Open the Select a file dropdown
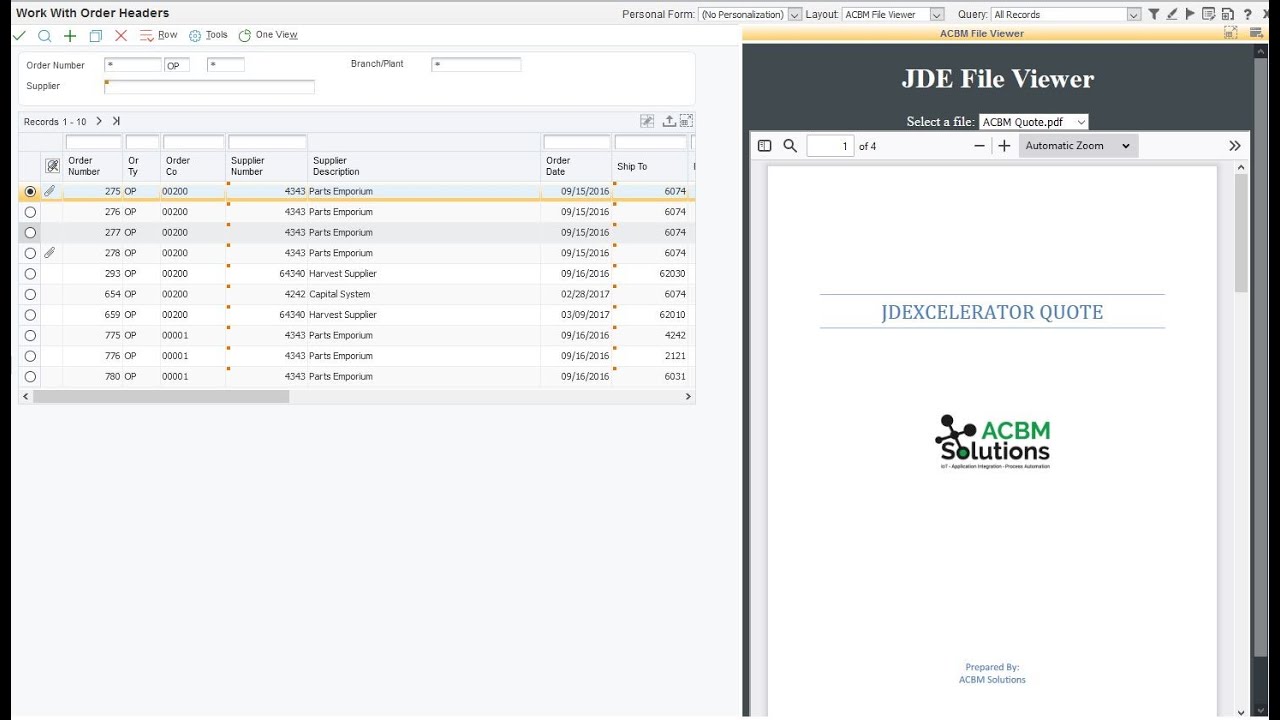Image resolution: width=1280 pixels, height=720 pixels. [1033, 122]
